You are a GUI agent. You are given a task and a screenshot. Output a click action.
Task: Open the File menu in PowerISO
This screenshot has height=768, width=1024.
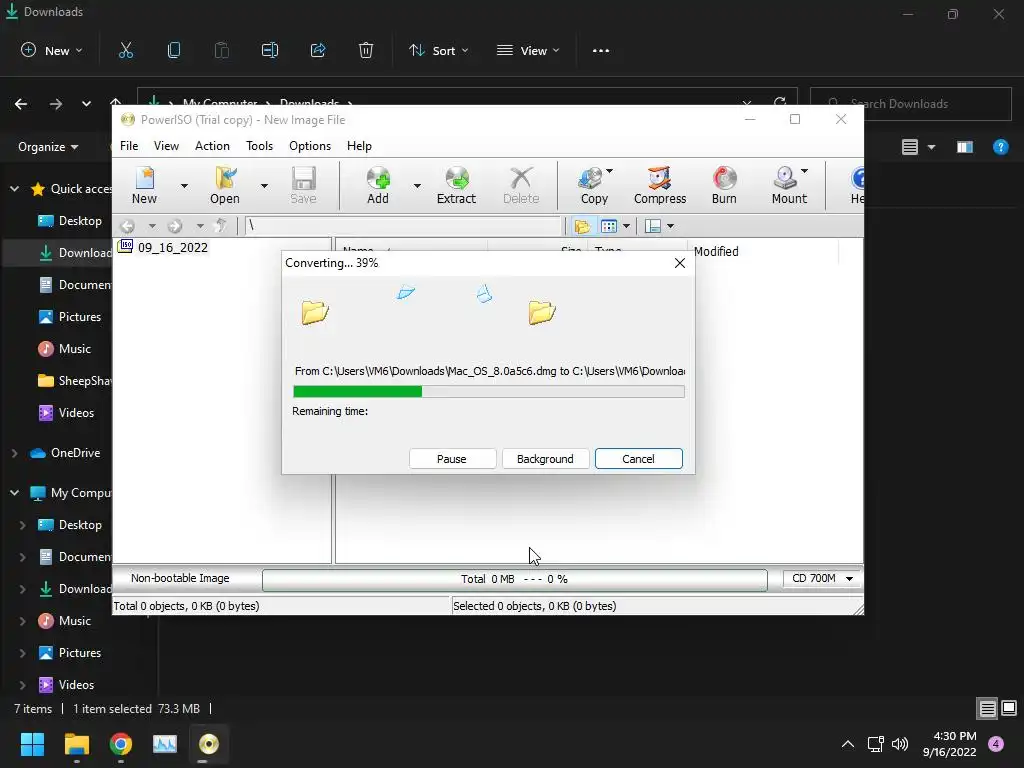pos(129,146)
